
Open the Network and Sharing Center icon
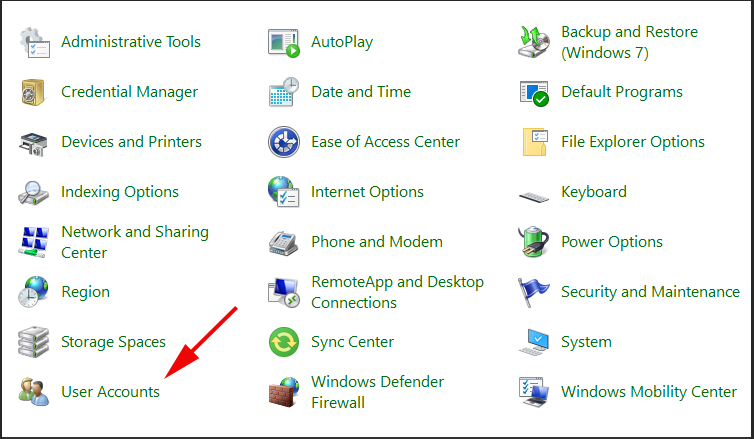34,242
